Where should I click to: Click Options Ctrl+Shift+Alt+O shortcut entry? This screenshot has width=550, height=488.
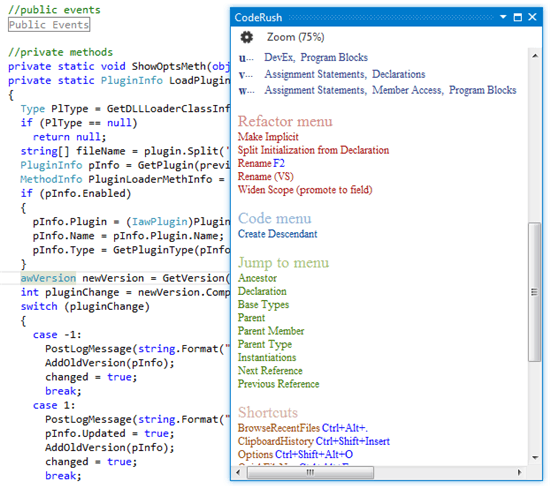(x=296, y=455)
